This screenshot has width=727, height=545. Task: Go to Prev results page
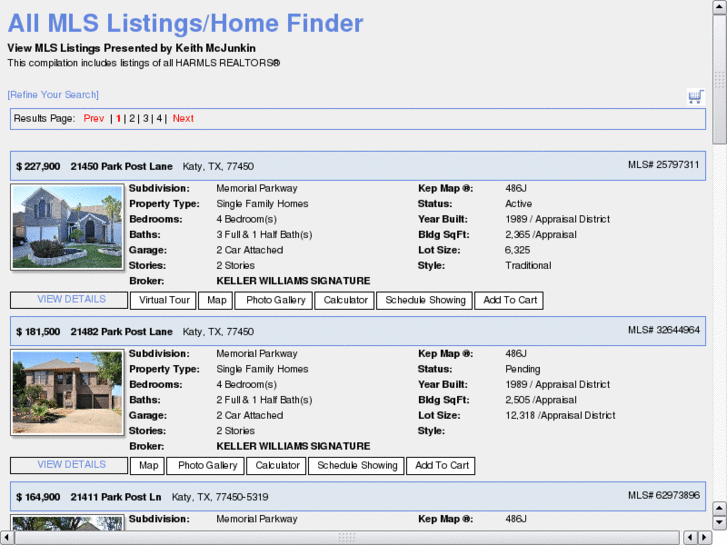(94, 118)
